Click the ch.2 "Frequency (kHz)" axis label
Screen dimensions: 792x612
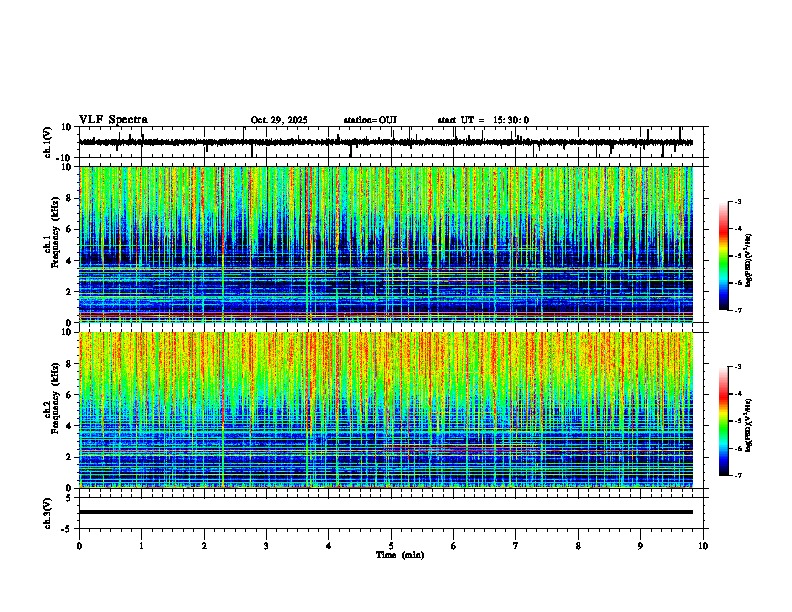coord(55,398)
